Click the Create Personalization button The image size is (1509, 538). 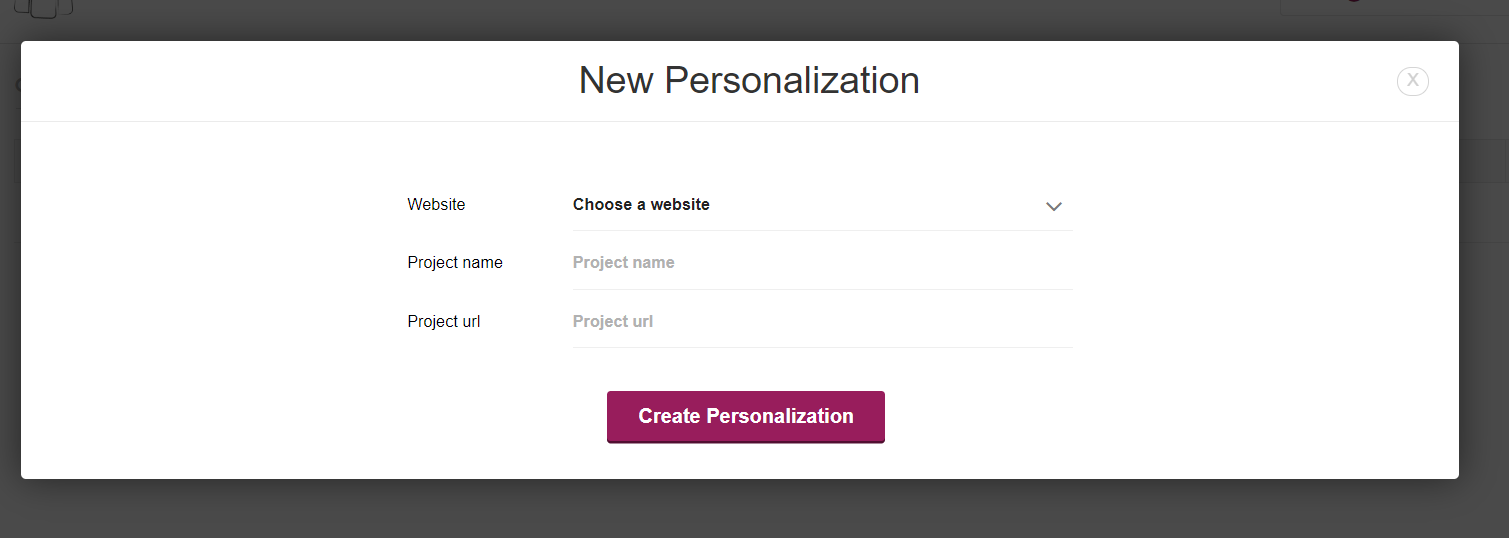[x=746, y=416]
